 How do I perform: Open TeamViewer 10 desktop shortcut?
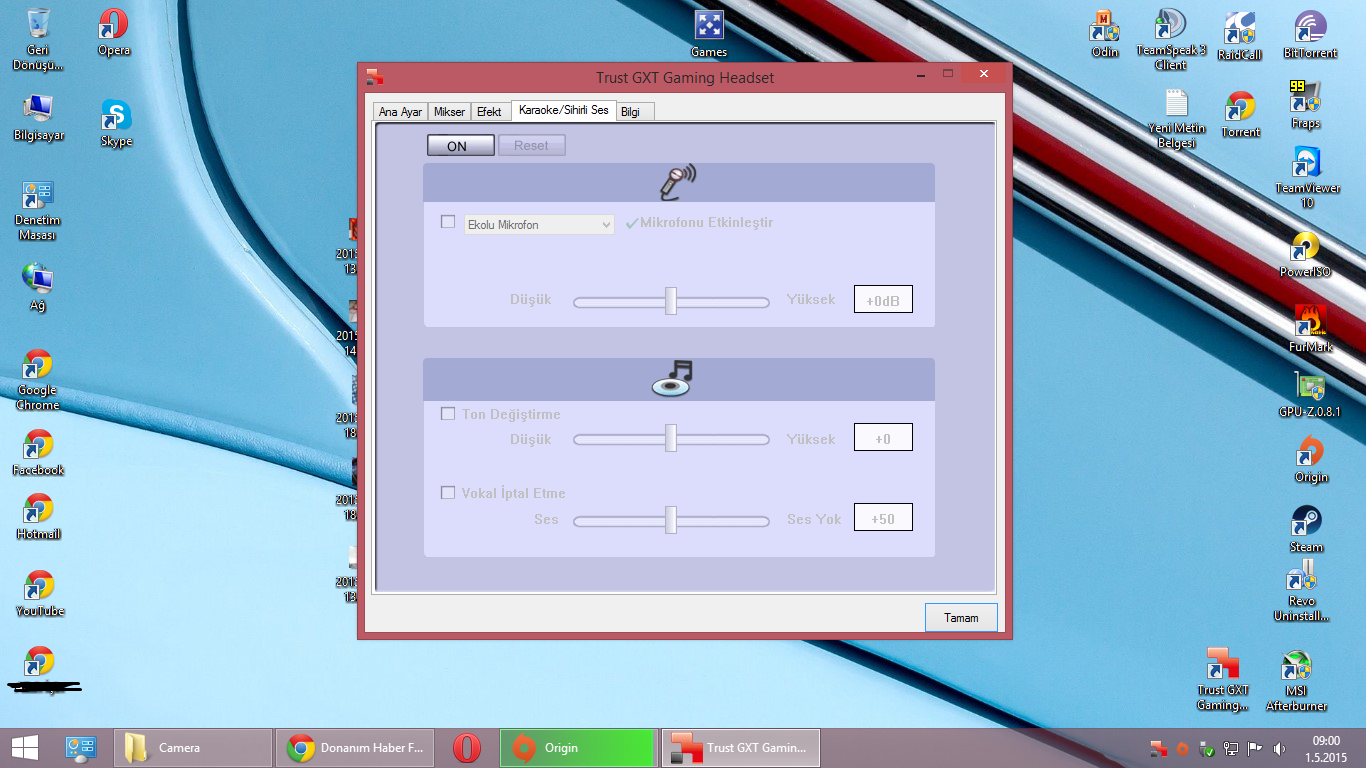(x=1307, y=178)
